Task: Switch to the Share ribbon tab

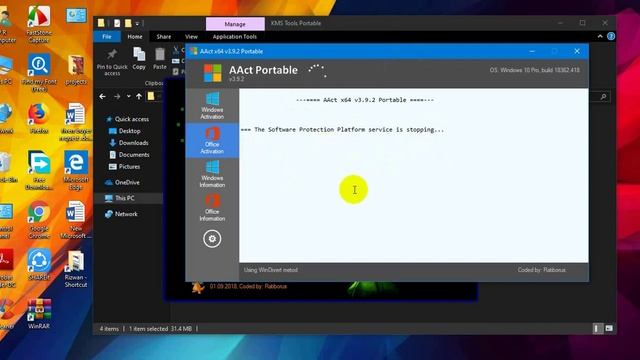Action: tap(164, 36)
